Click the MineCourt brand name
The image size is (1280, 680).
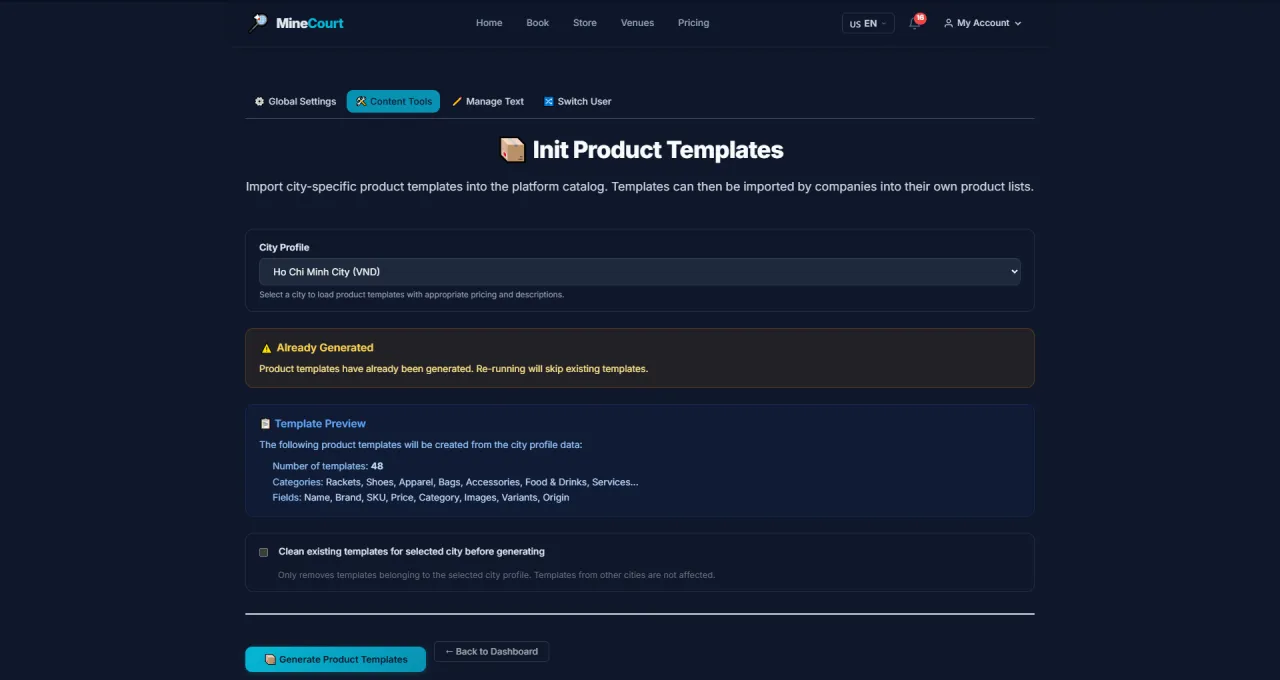coord(310,23)
